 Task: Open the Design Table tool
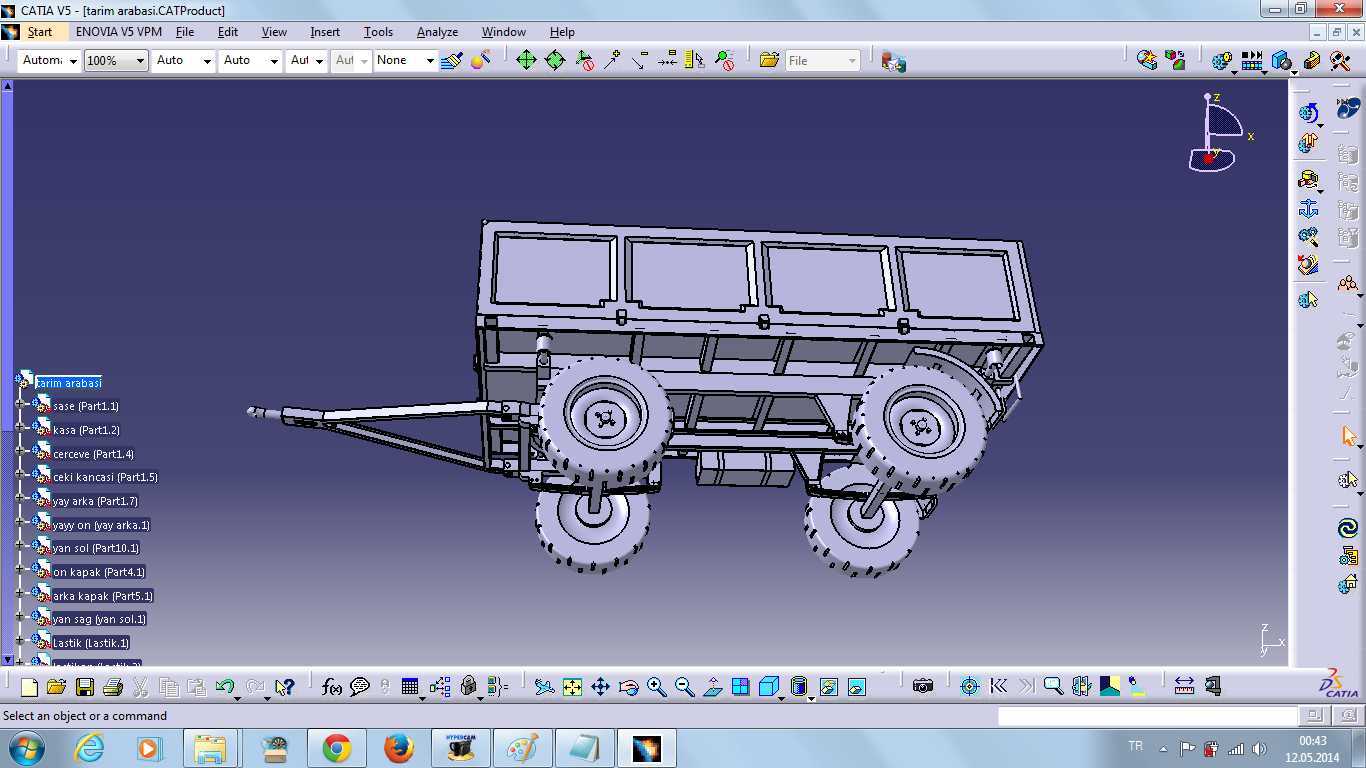click(x=410, y=687)
